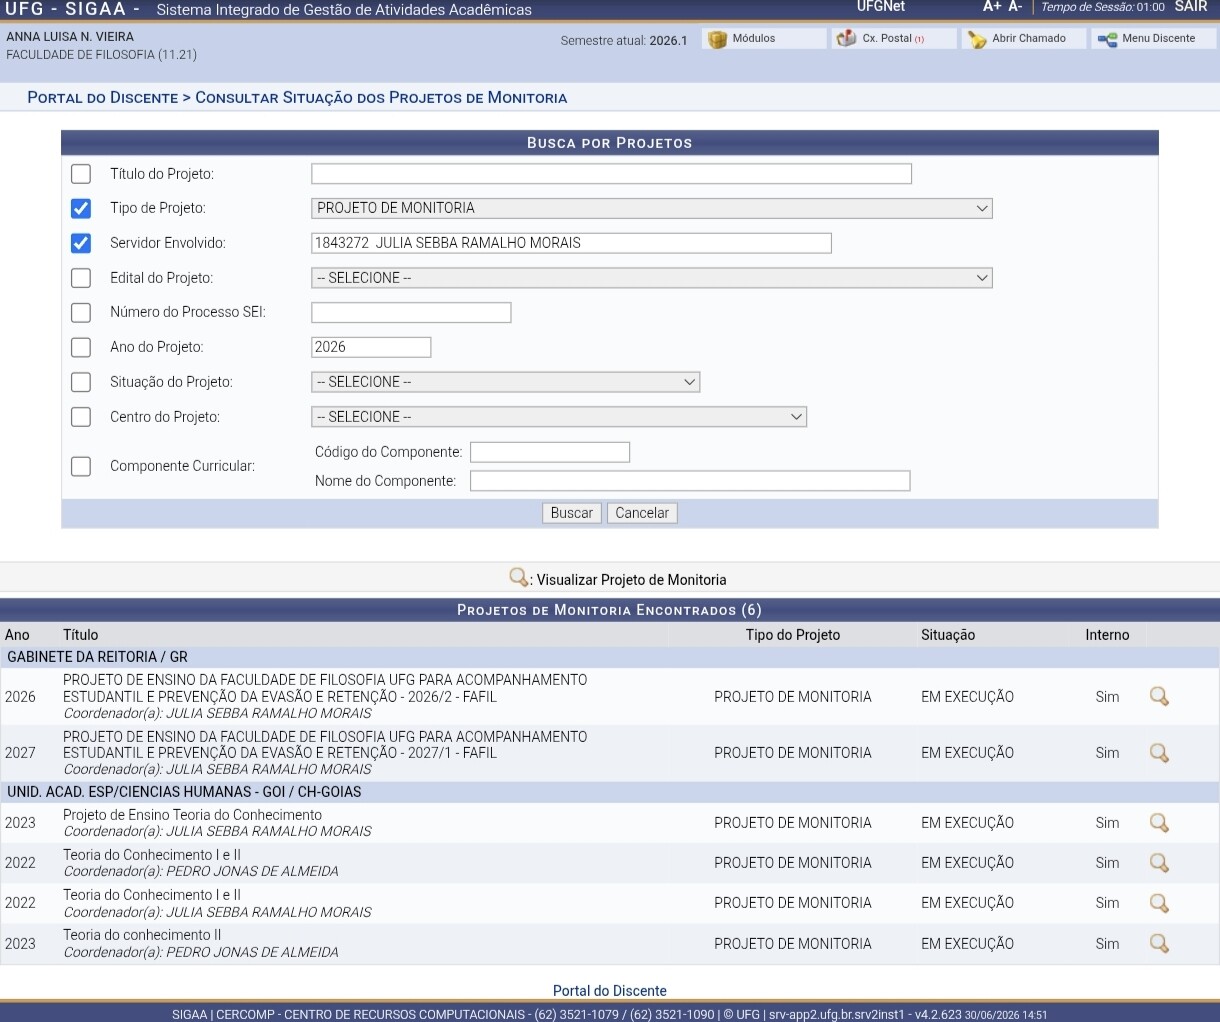The image size is (1220, 1022).
Task: Click the Módulos box icon
Action: [x=717, y=39]
